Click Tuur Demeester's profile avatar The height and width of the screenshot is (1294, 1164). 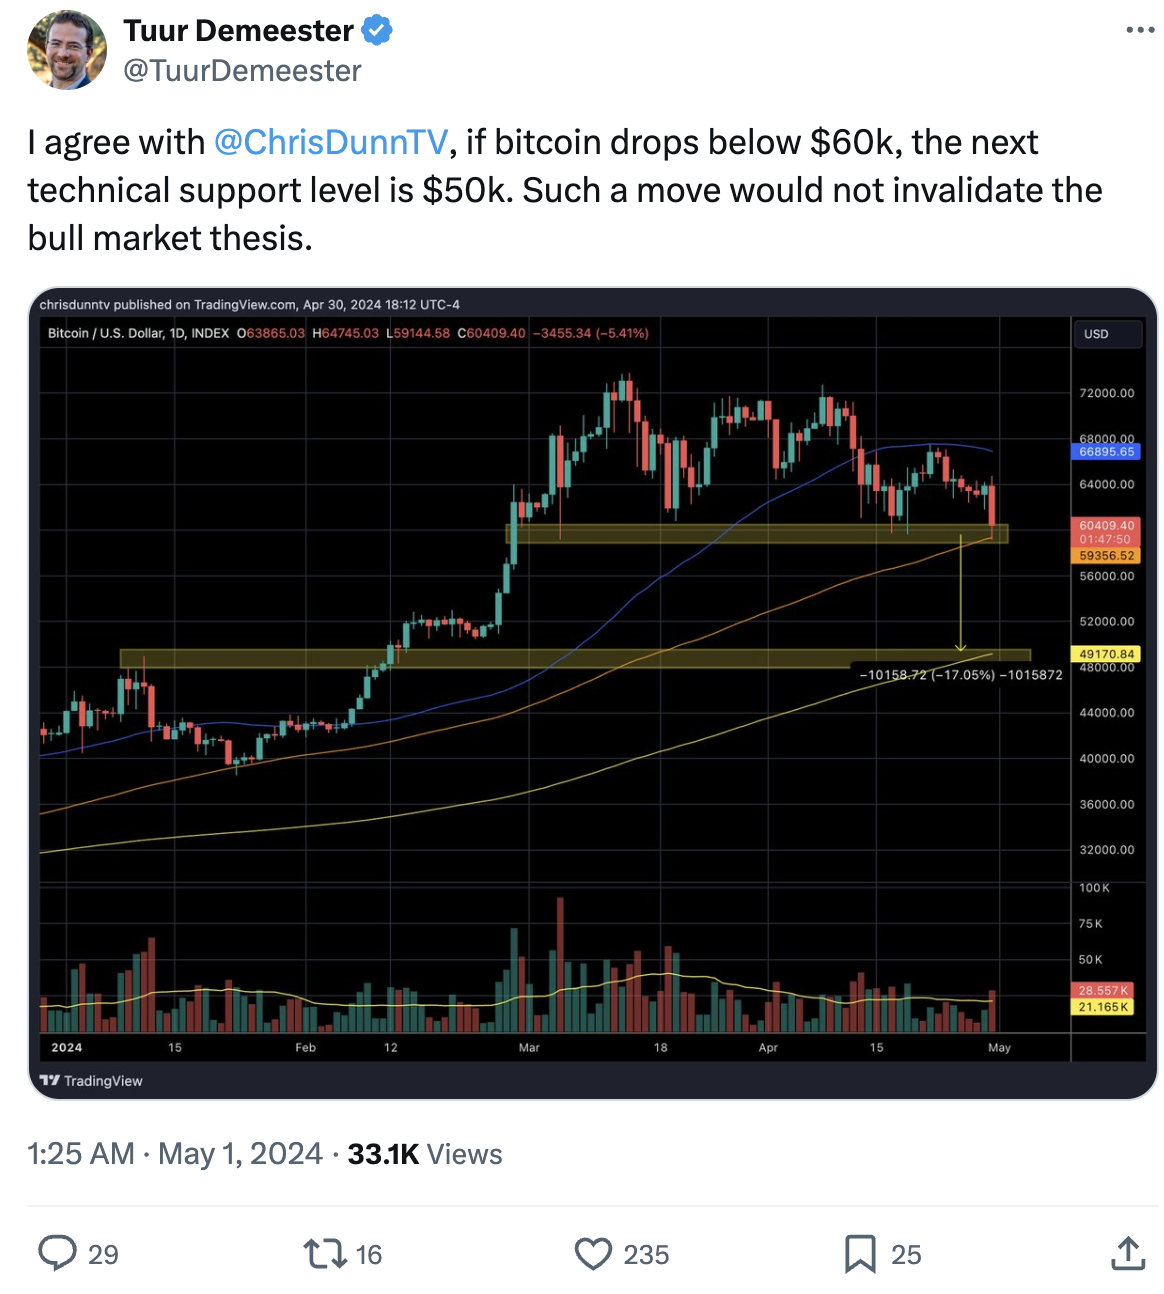pyautogui.click(x=67, y=50)
